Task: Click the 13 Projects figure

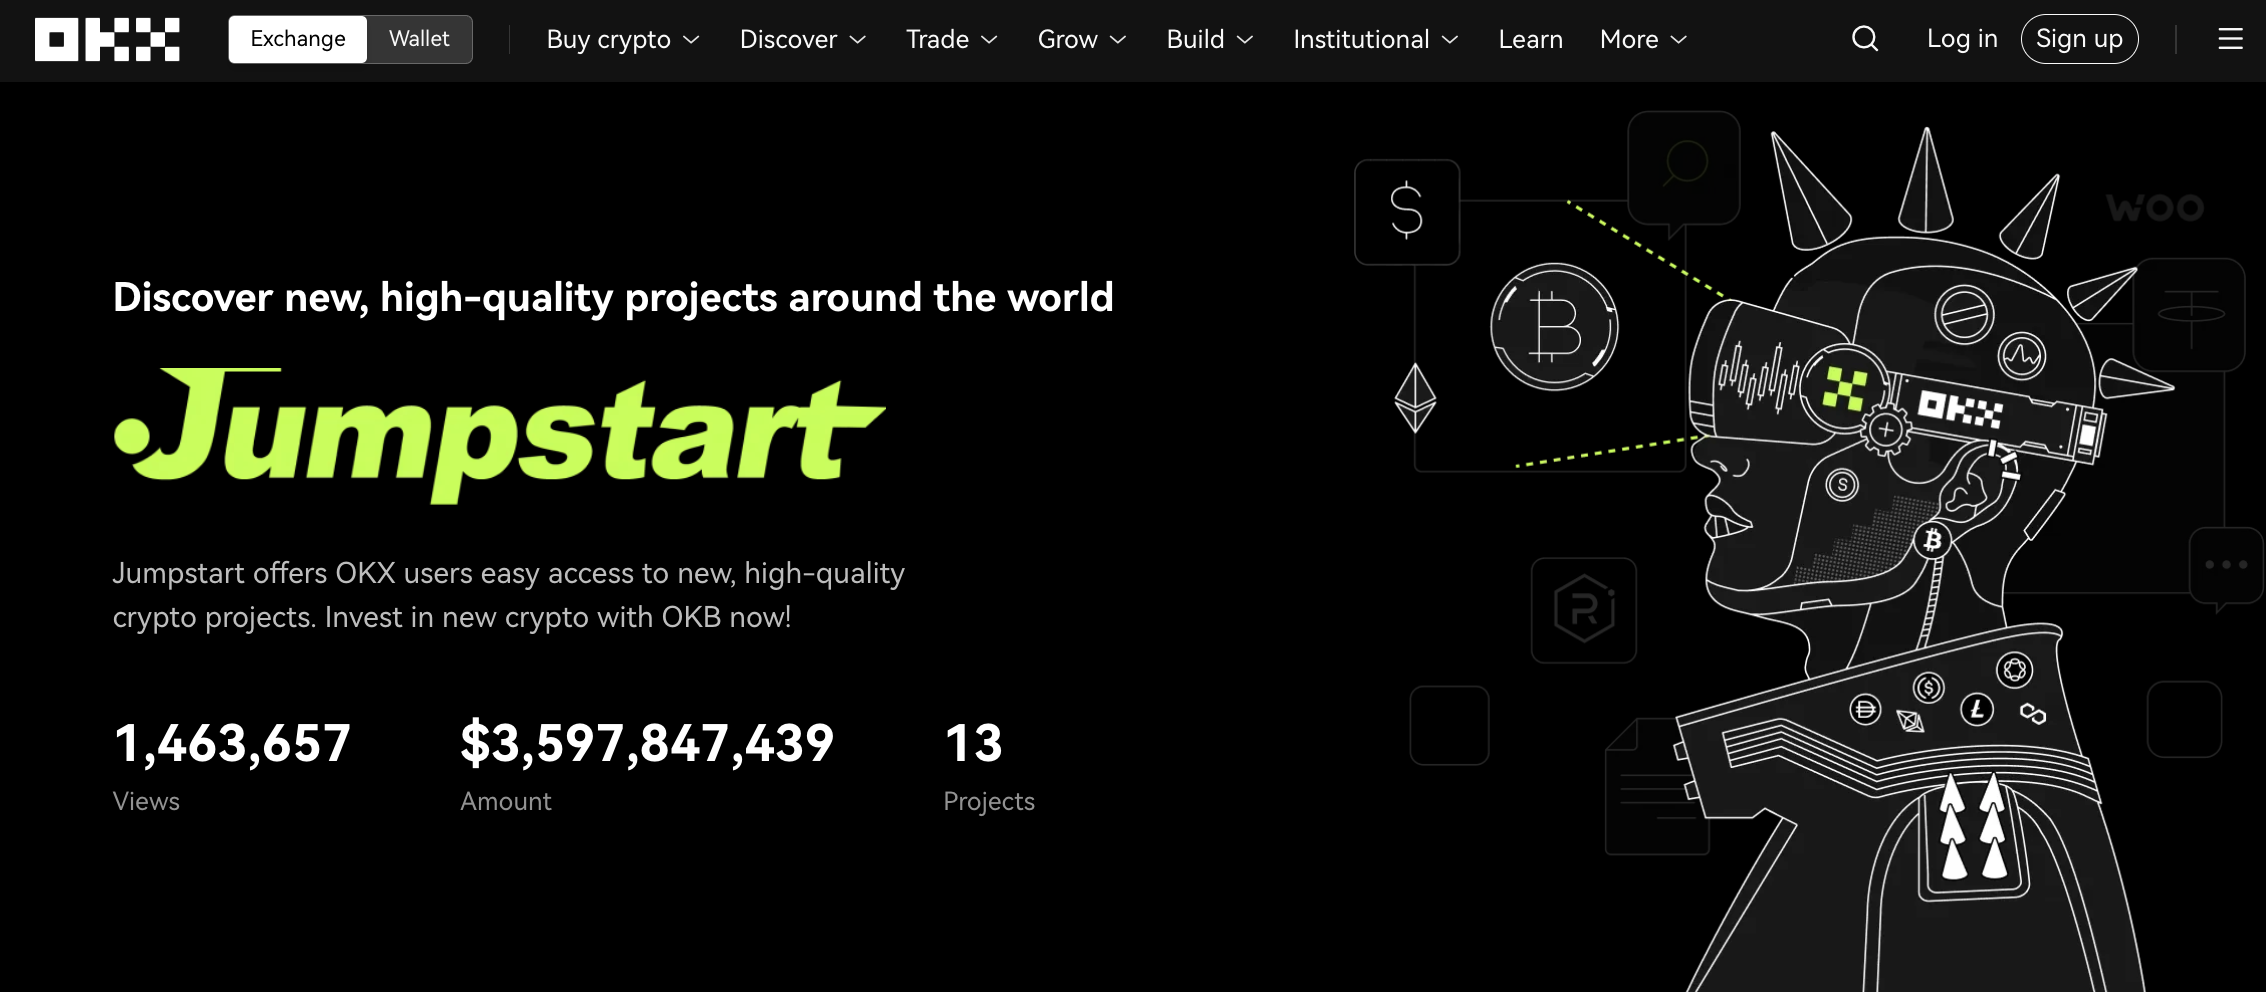Action: tap(973, 743)
